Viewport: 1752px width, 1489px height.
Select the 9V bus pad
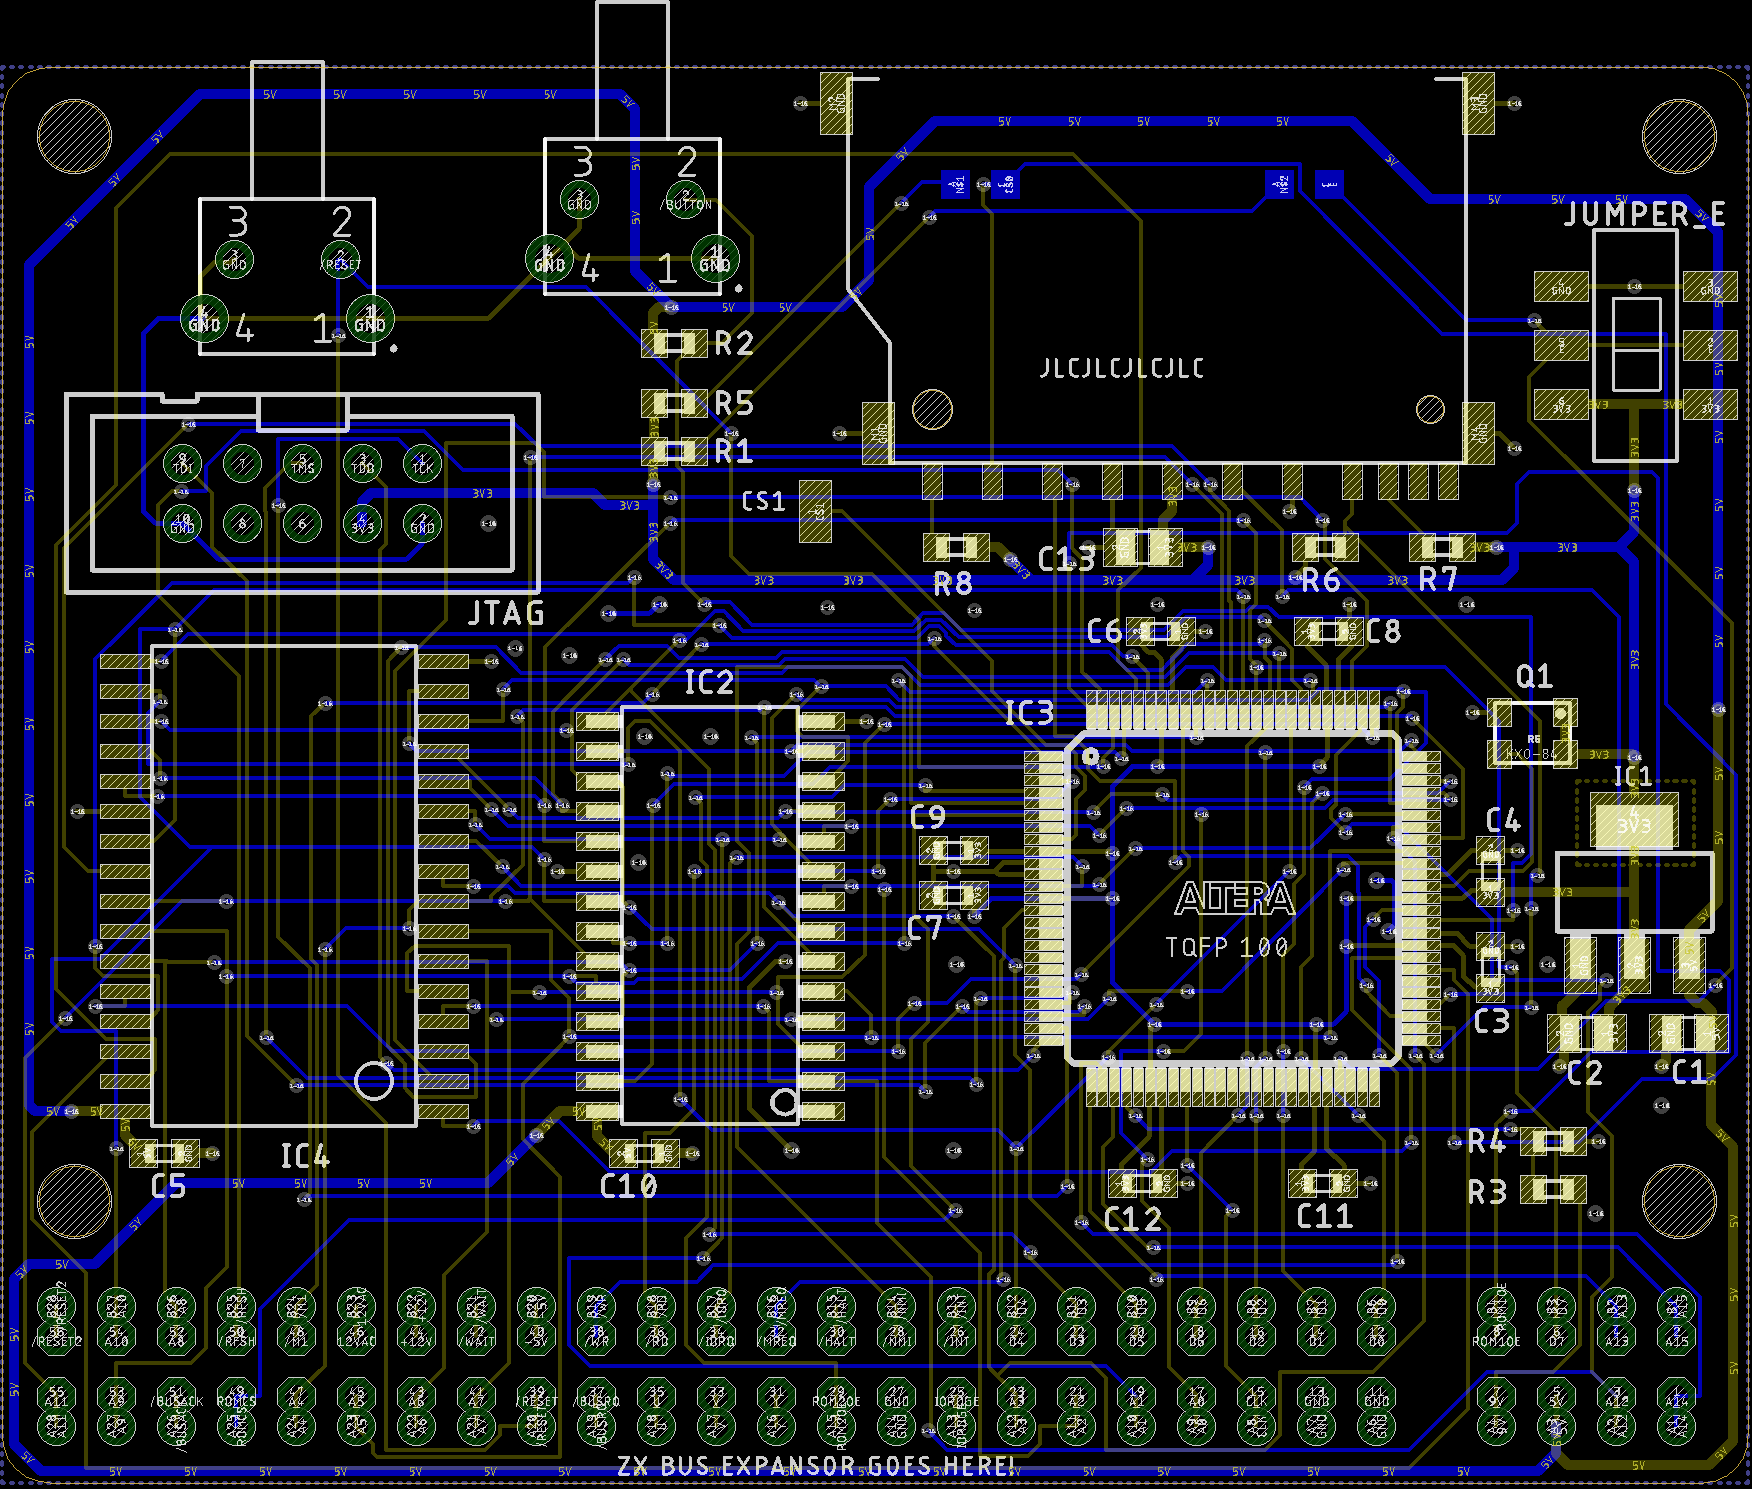(1497, 1396)
